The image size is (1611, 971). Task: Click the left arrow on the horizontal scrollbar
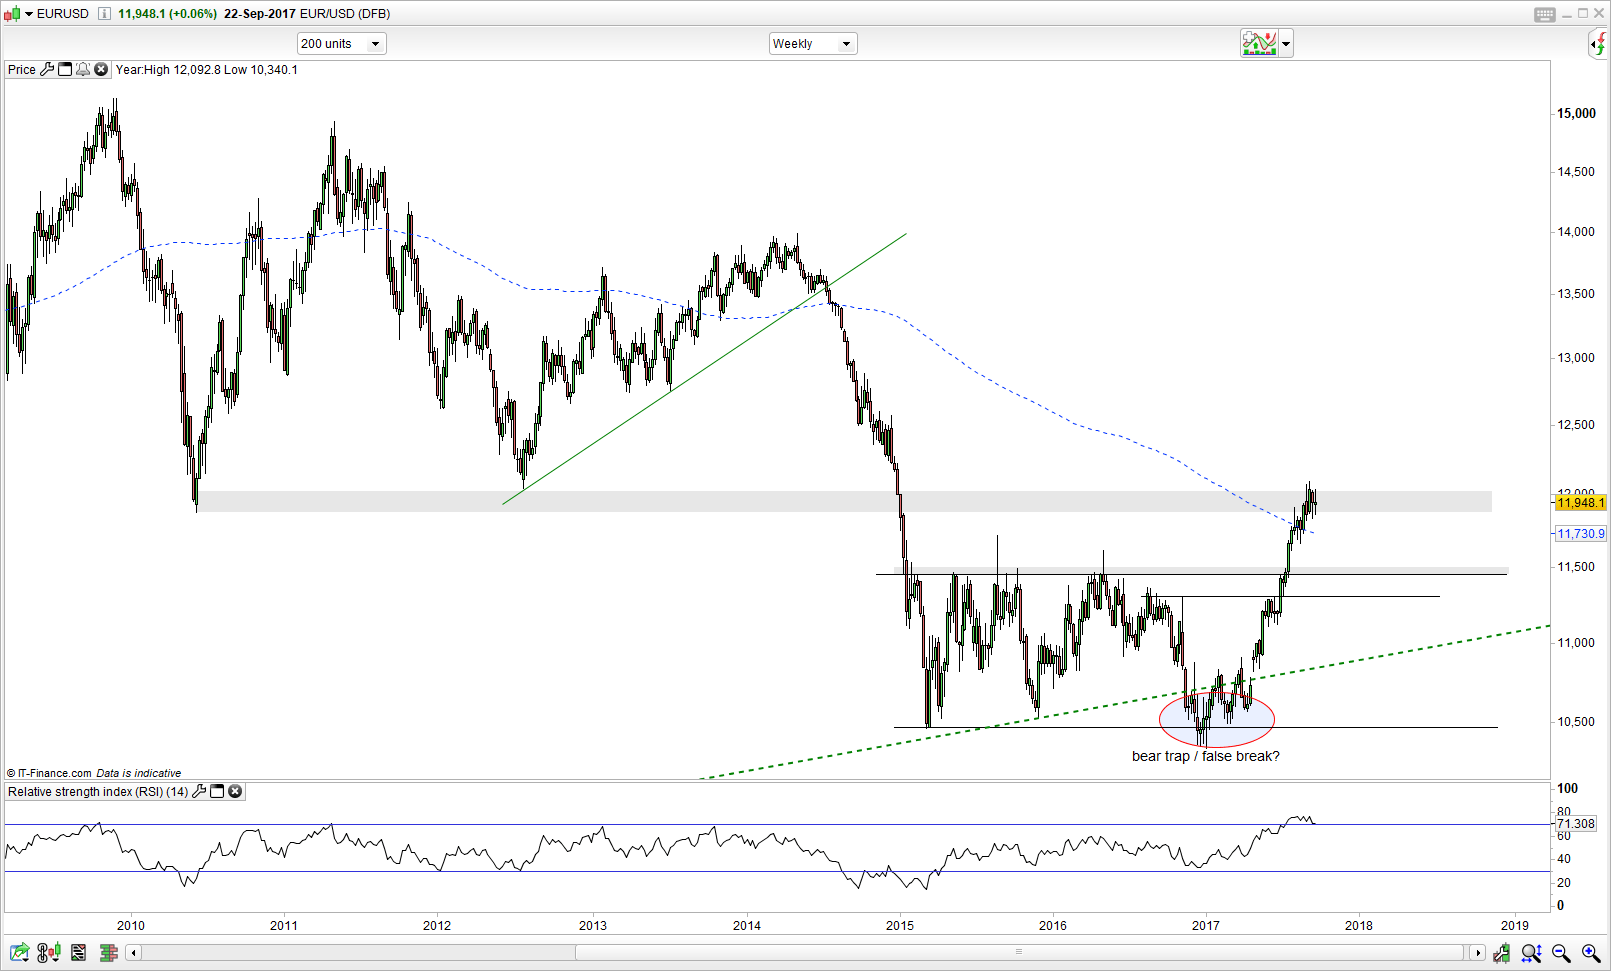133,952
